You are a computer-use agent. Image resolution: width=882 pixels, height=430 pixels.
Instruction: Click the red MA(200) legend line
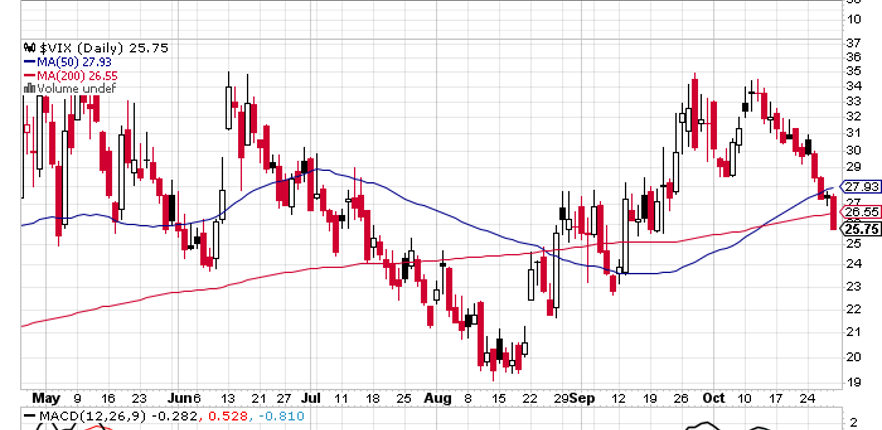30,74
